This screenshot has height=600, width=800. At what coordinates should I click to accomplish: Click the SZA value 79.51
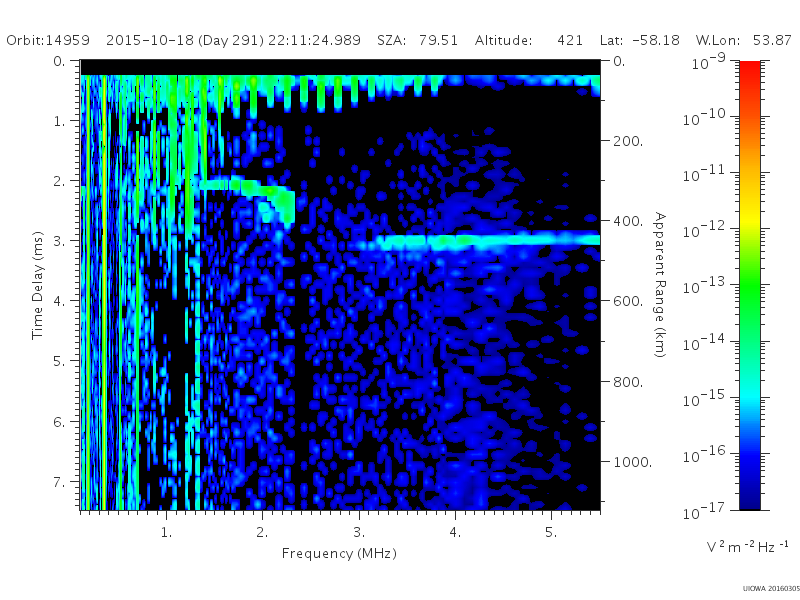point(438,40)
